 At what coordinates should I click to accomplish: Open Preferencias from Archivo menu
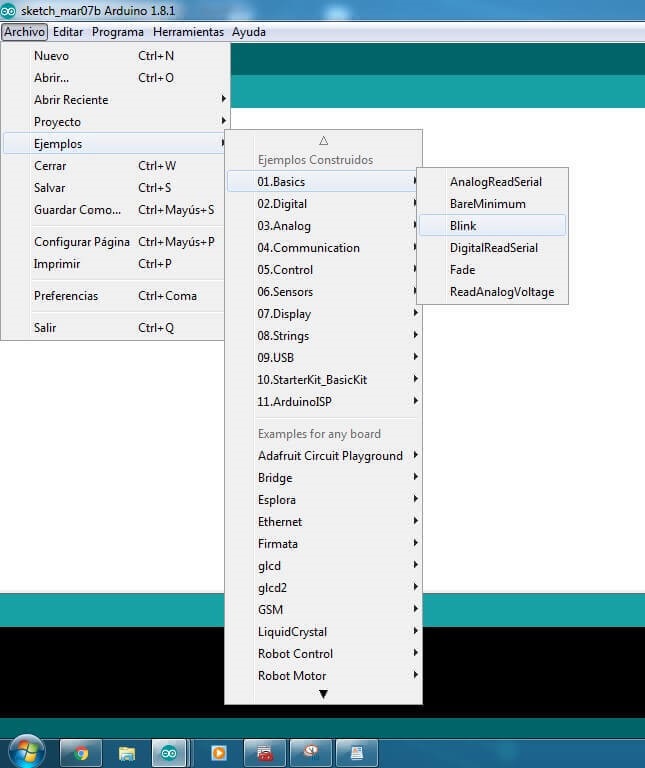(x=114, y=296)
